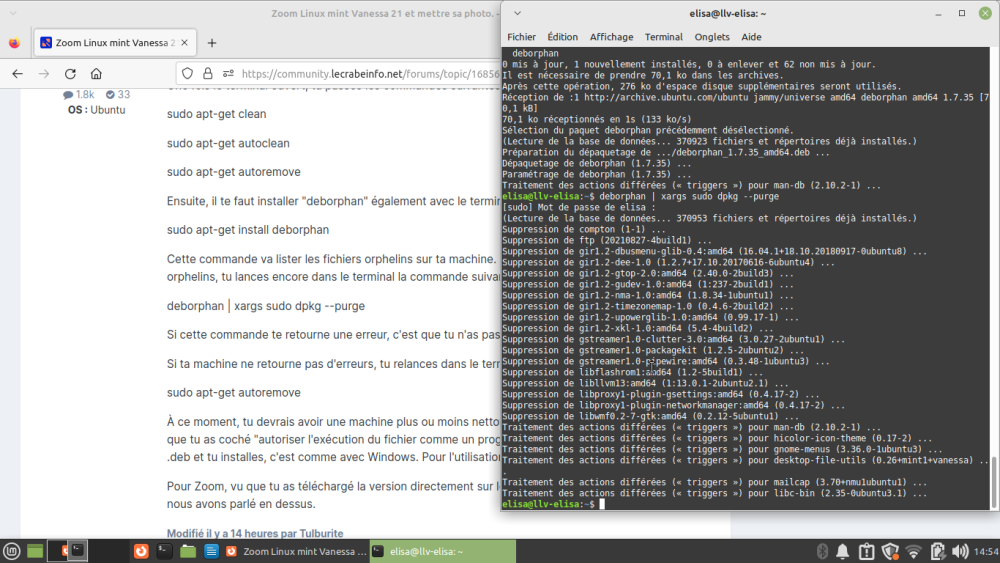This screenshot has height=563, width=1000.
Task: Open the terminal Fichier menu
Action: point(521,37)
